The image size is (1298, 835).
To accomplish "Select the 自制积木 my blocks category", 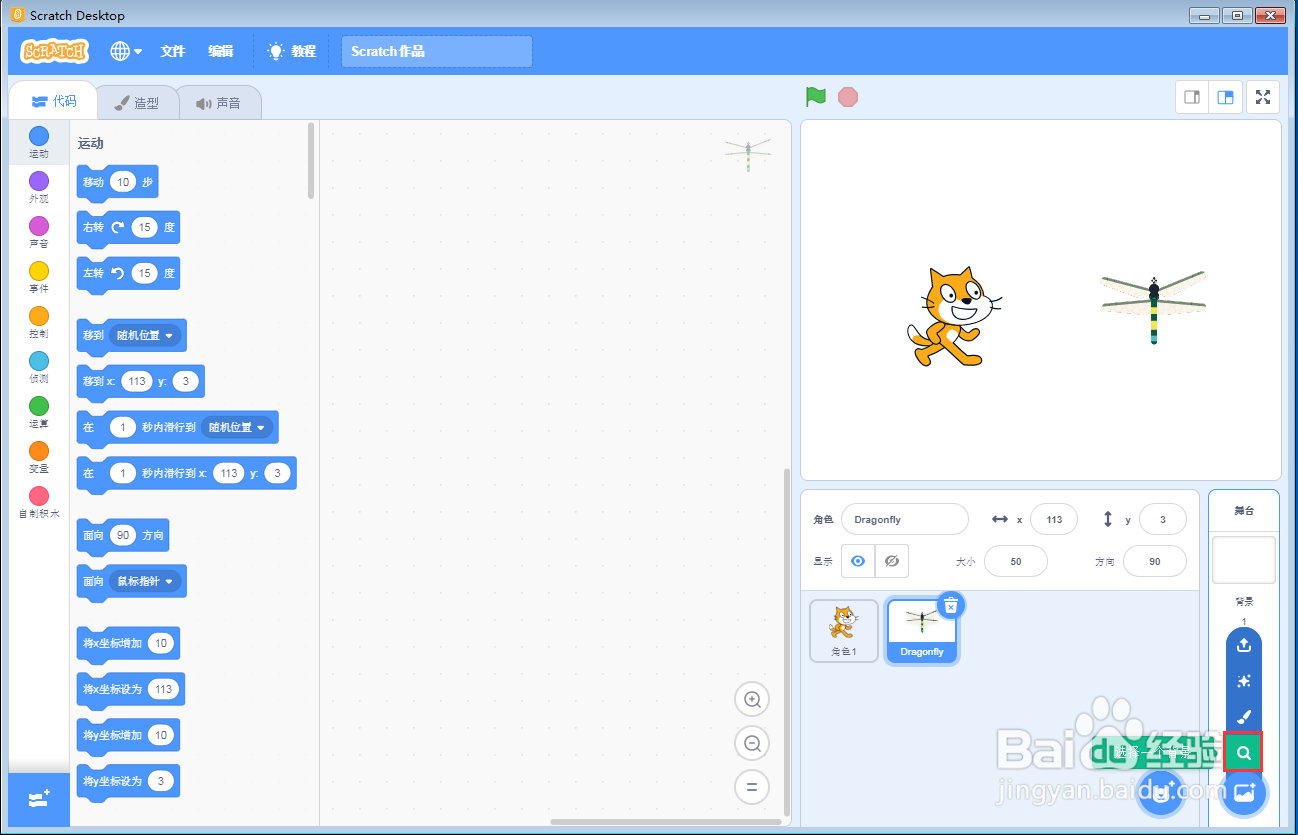I will click(x=39, y=502).
